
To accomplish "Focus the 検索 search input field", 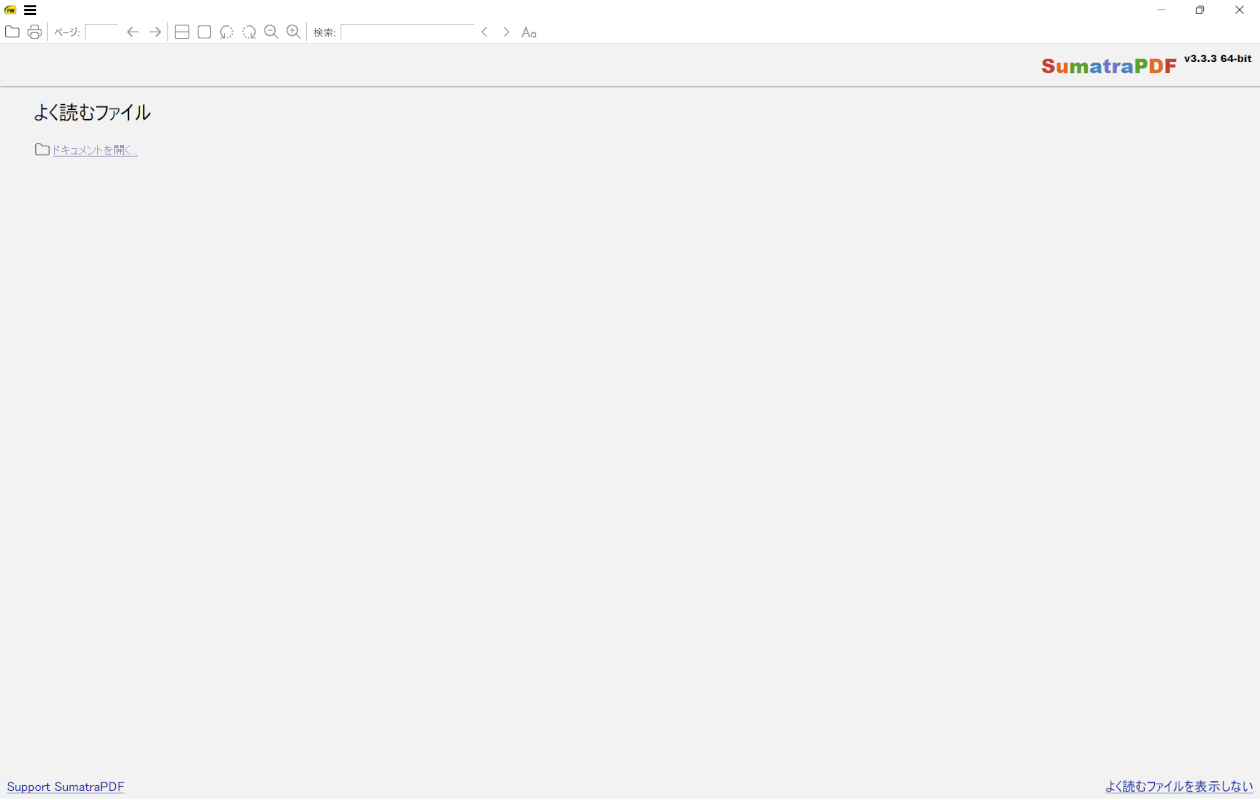I will (407, 32).
